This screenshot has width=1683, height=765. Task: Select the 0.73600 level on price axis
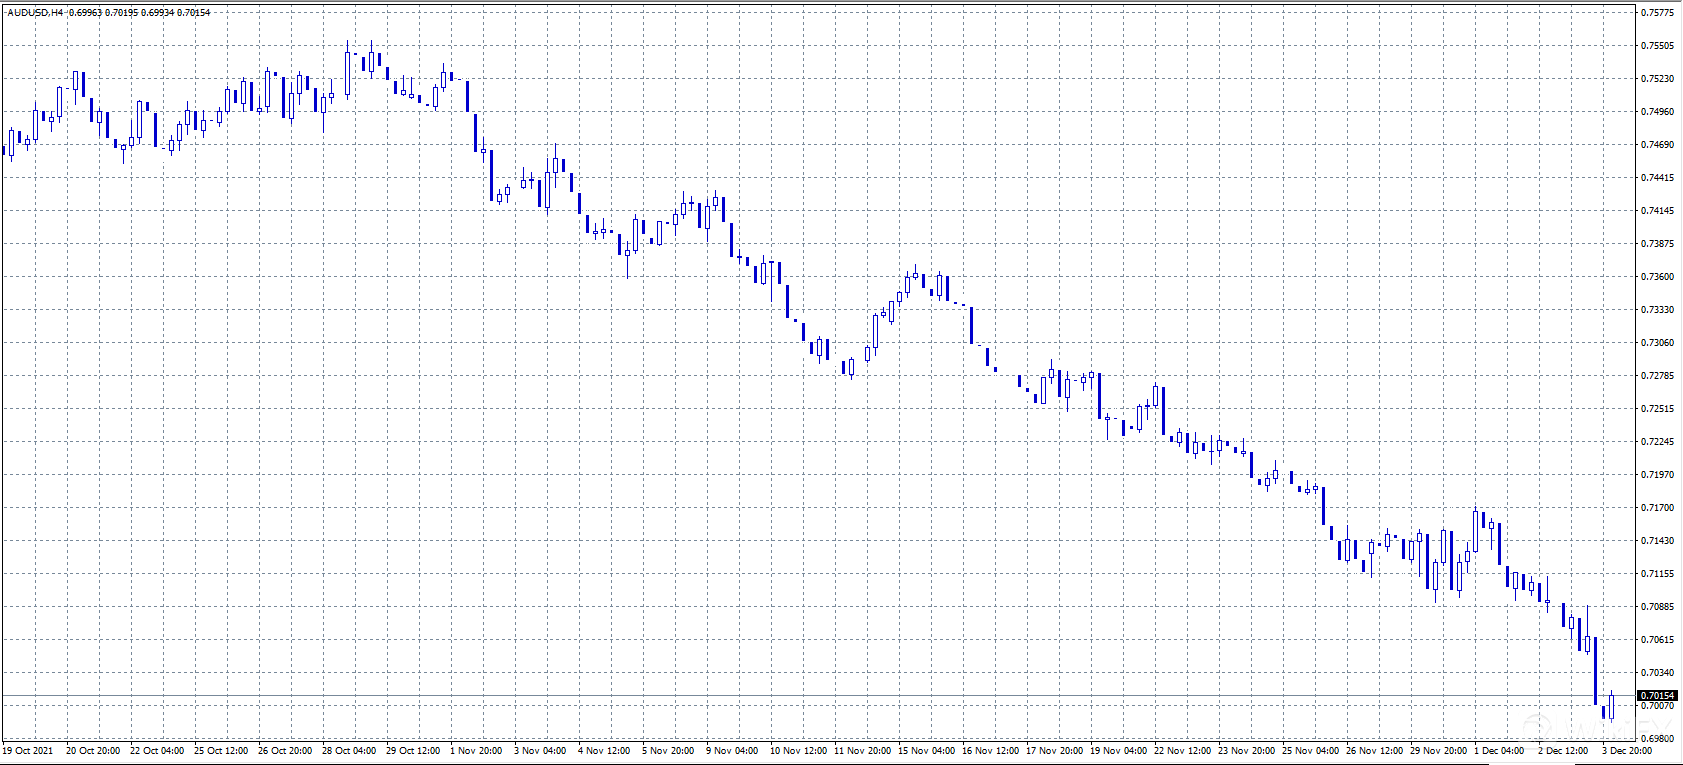pyautogui.click(x=1657, y=277)
